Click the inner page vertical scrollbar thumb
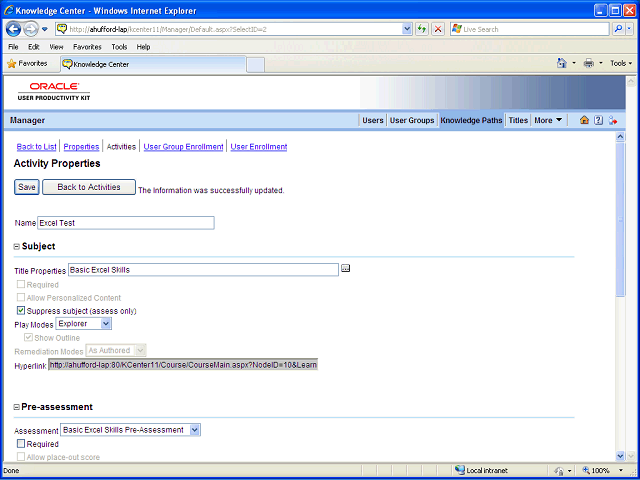The image size is (640, 480). click(x=620, y=220)
